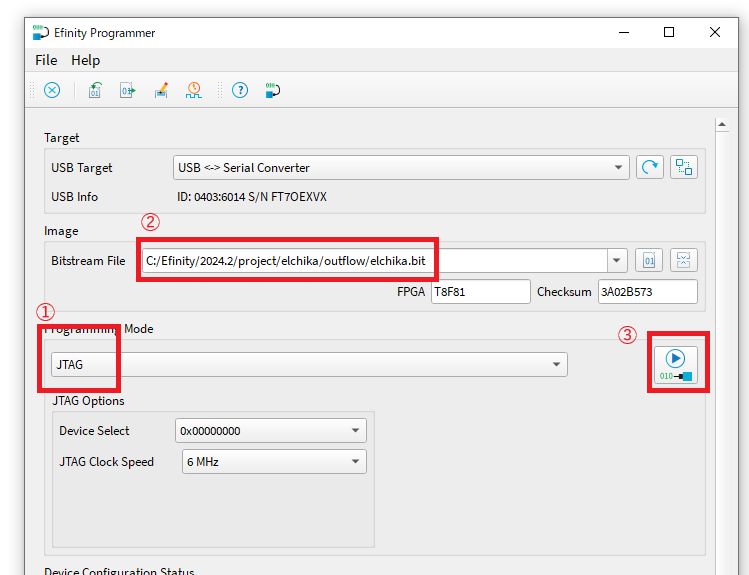749x575 pixels.
Task: Click the import bitstream toolbar icon
Action: (95, 90)
